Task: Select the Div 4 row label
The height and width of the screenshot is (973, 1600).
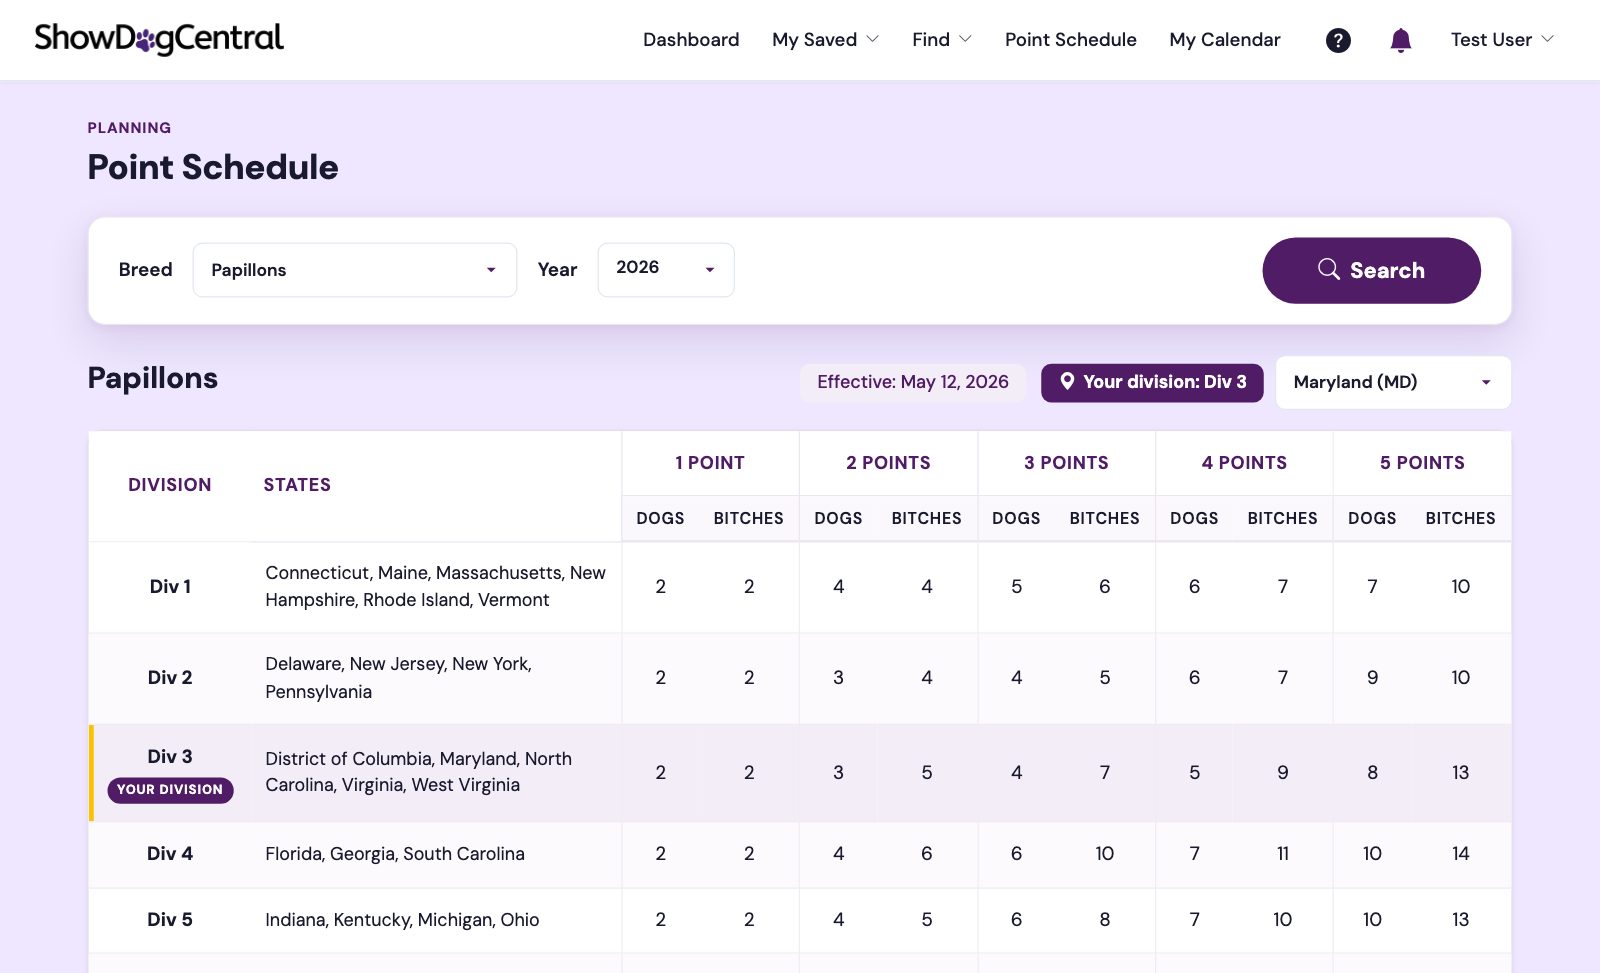Action: coord(170,854)
